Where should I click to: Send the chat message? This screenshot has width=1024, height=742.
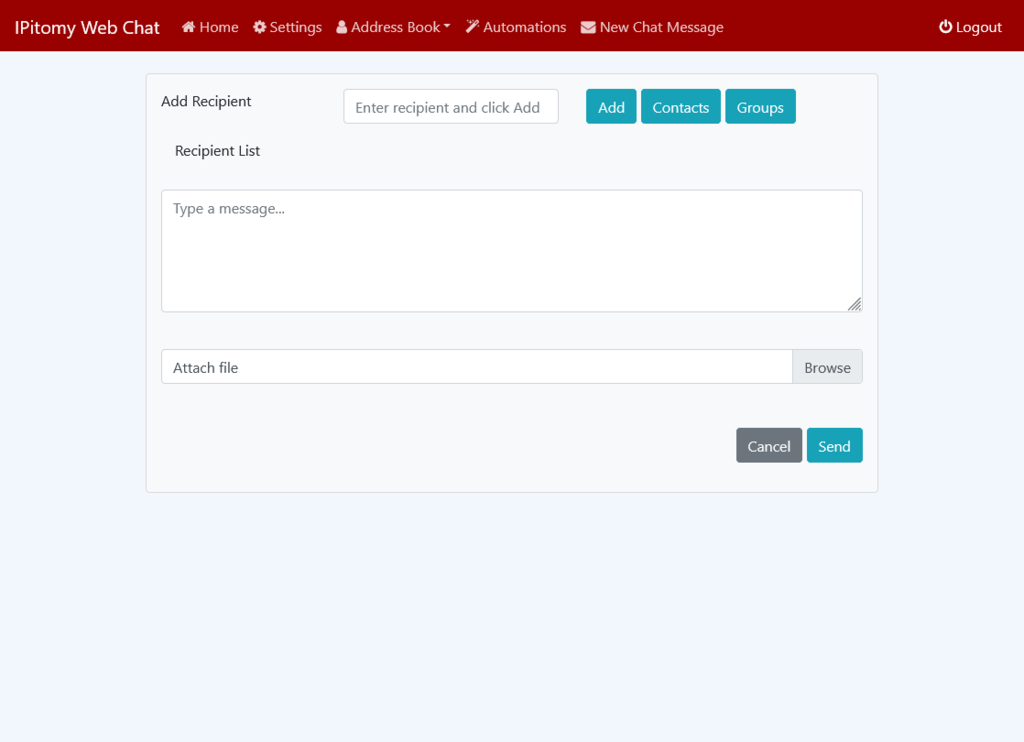(834, 446)
